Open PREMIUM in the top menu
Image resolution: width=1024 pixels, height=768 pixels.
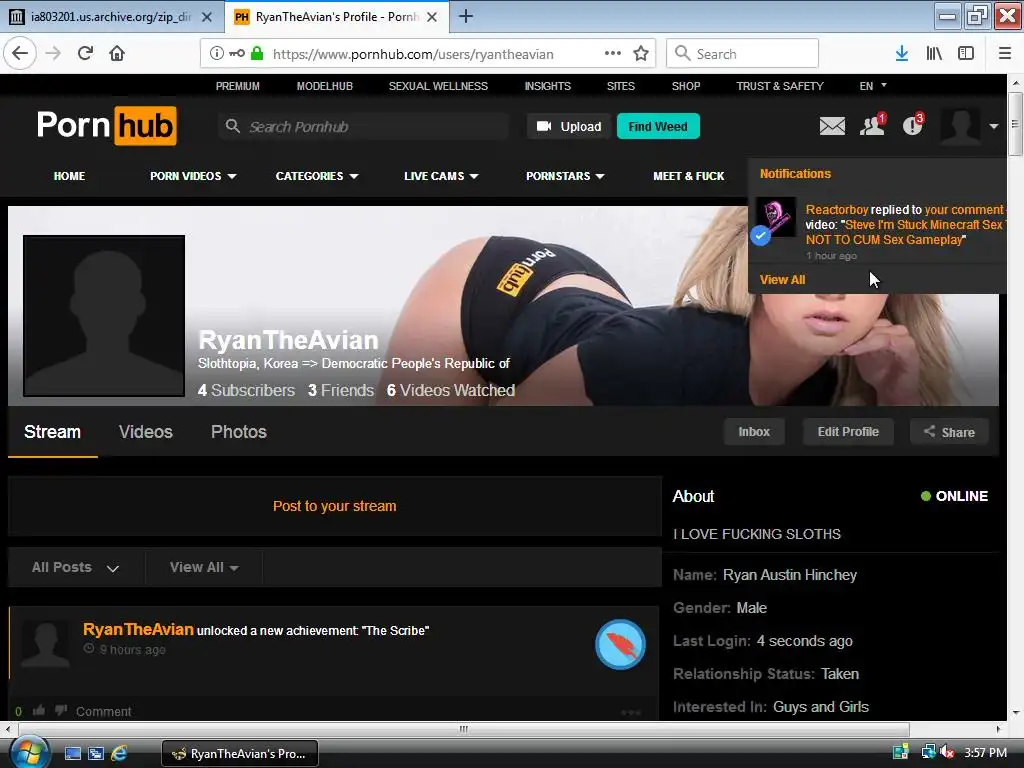point(238,86)
